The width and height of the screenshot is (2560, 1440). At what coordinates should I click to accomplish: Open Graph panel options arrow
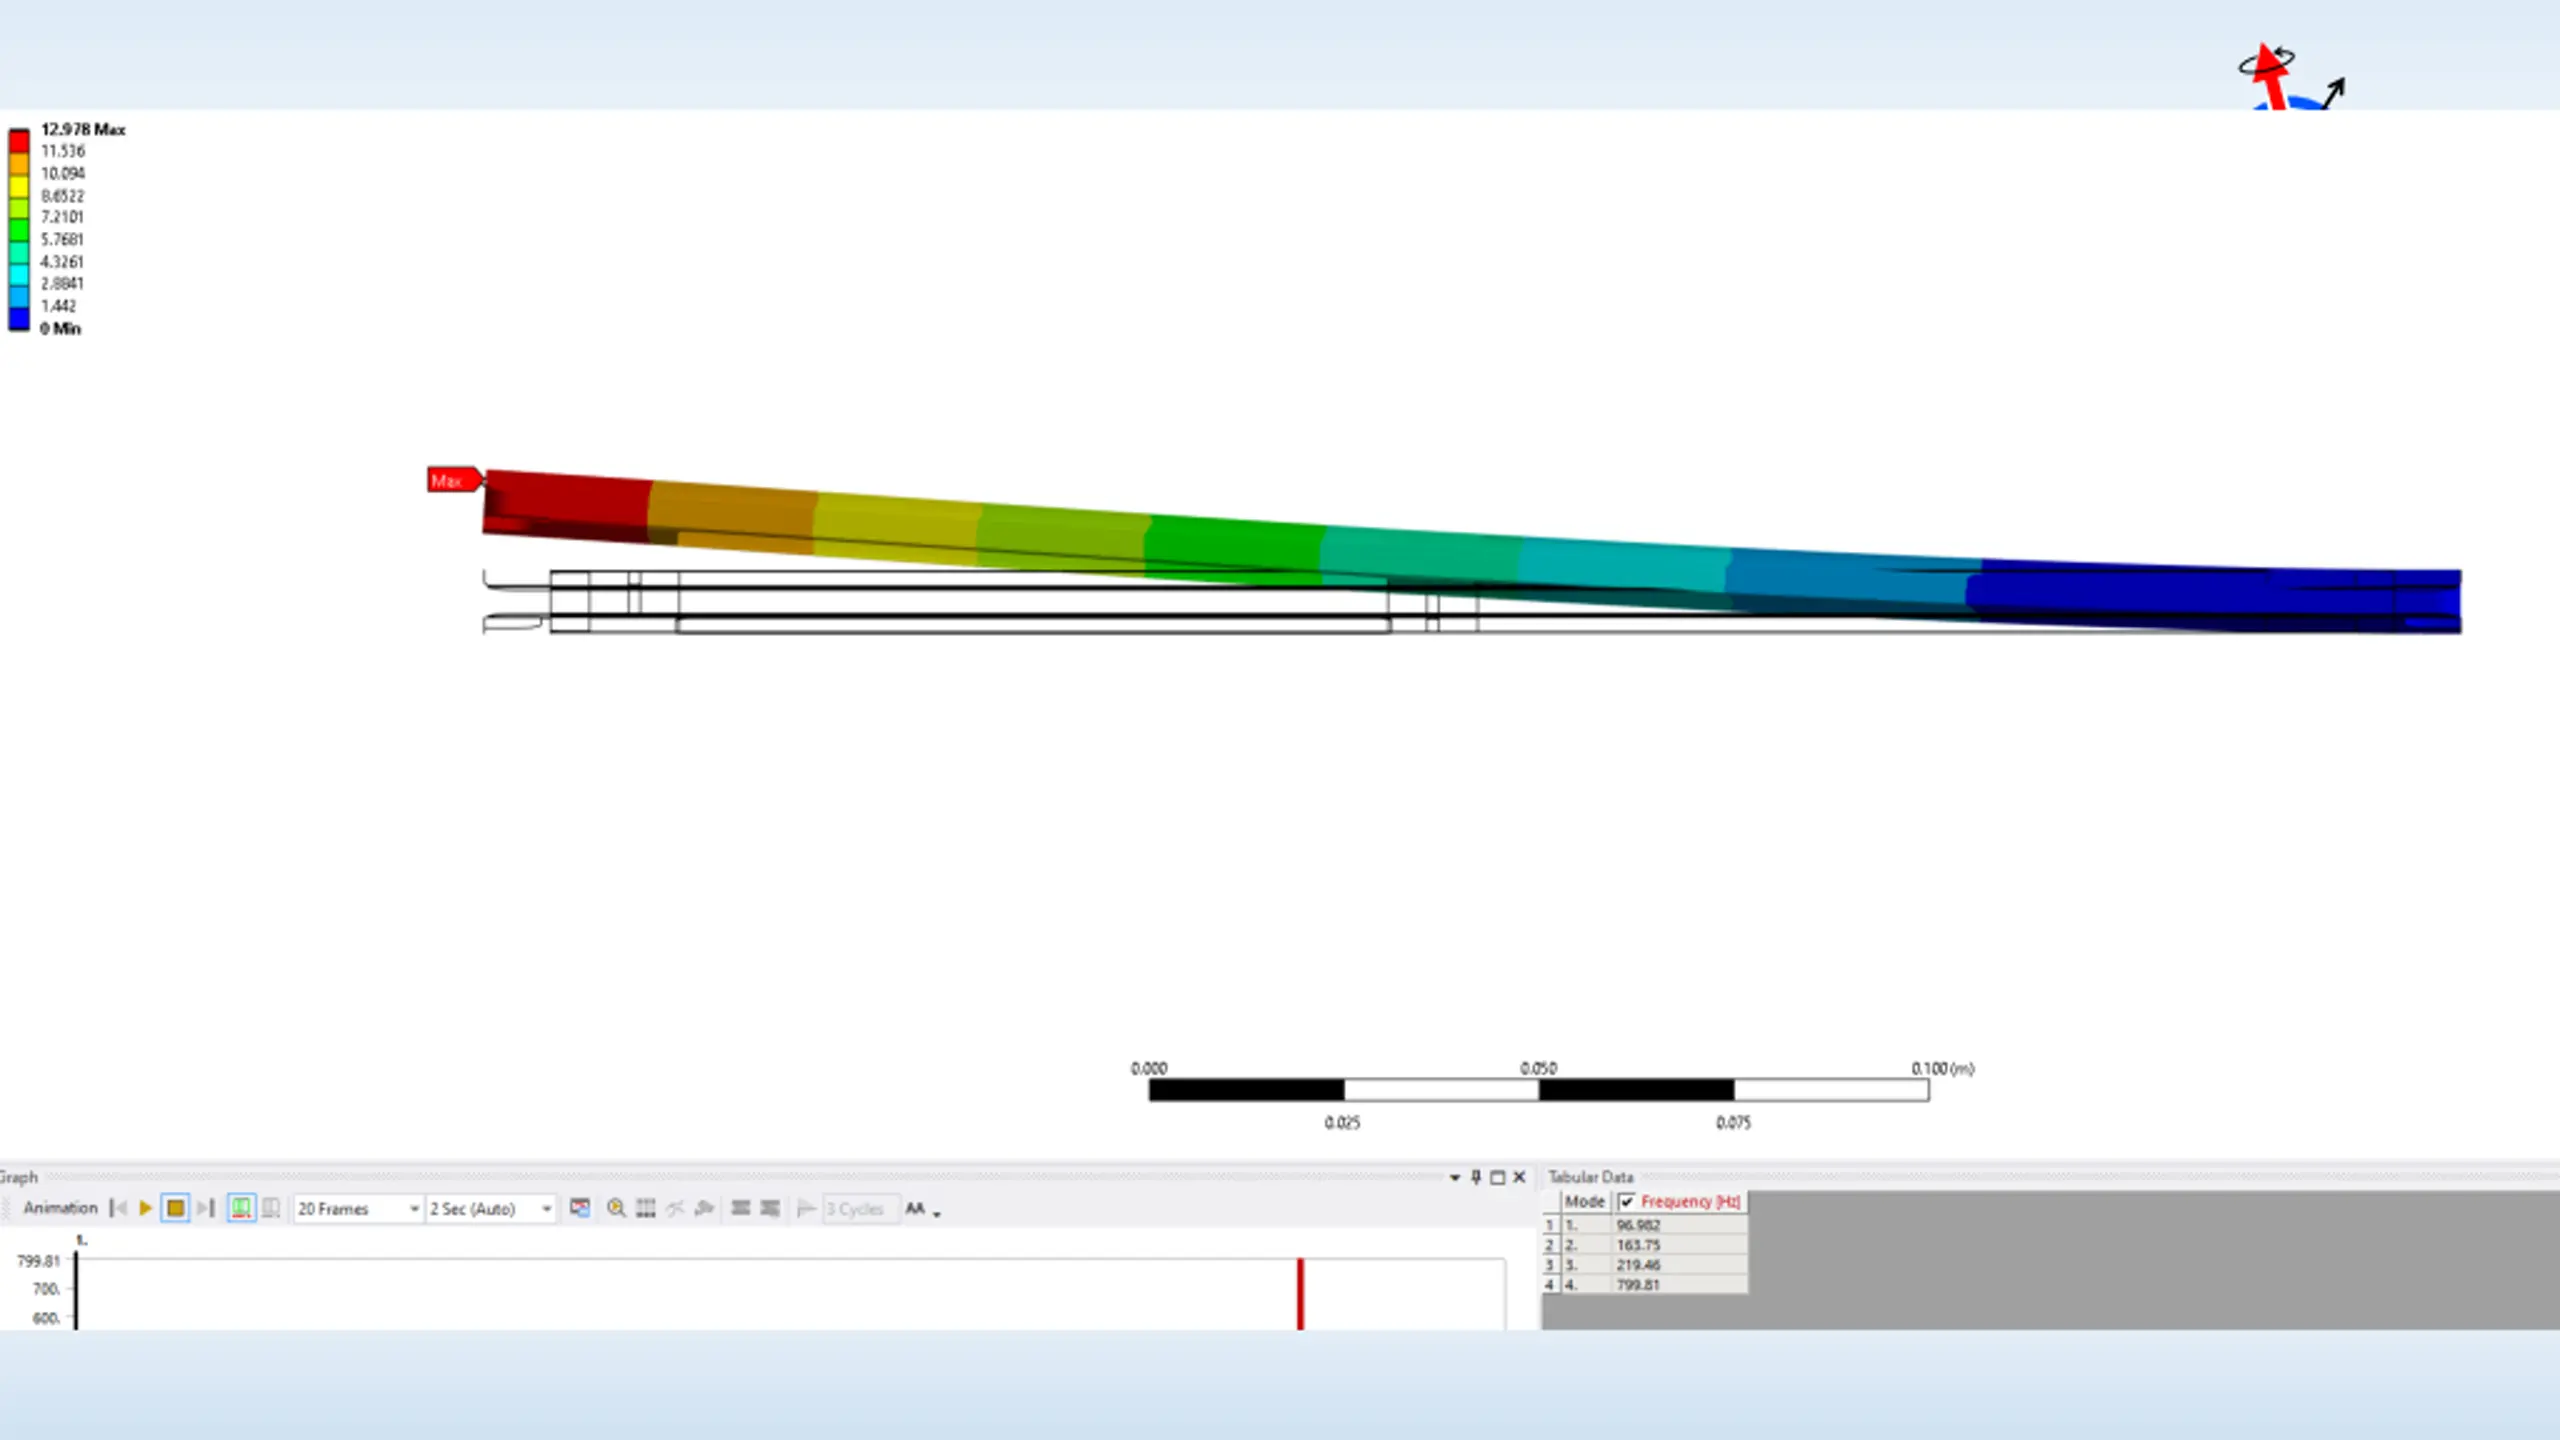tap(1454, 1177)
